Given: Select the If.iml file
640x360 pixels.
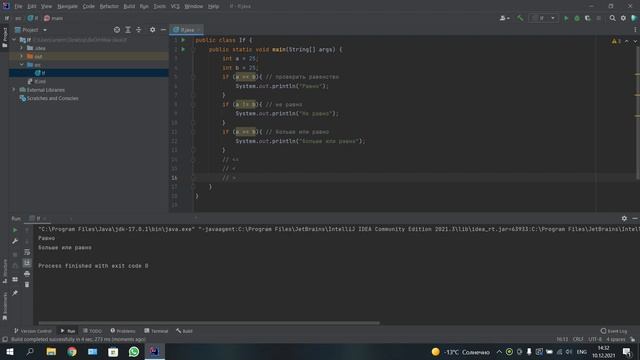Looking at the screenshot, I should click(36, 81).
